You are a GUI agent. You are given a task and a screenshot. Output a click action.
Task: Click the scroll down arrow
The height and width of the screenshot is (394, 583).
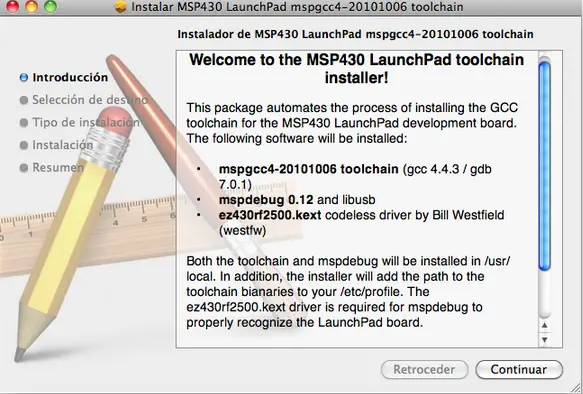(544, 340)
